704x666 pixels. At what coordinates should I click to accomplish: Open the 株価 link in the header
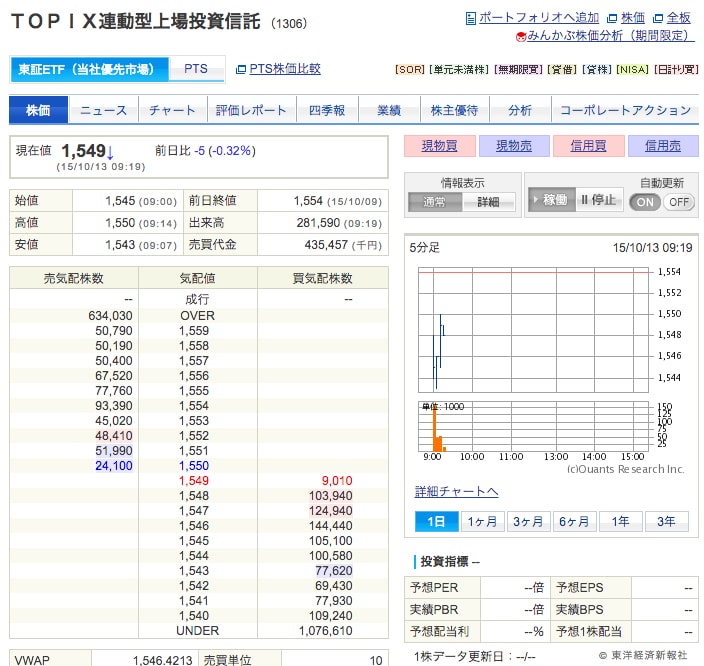tap(633, 18)
